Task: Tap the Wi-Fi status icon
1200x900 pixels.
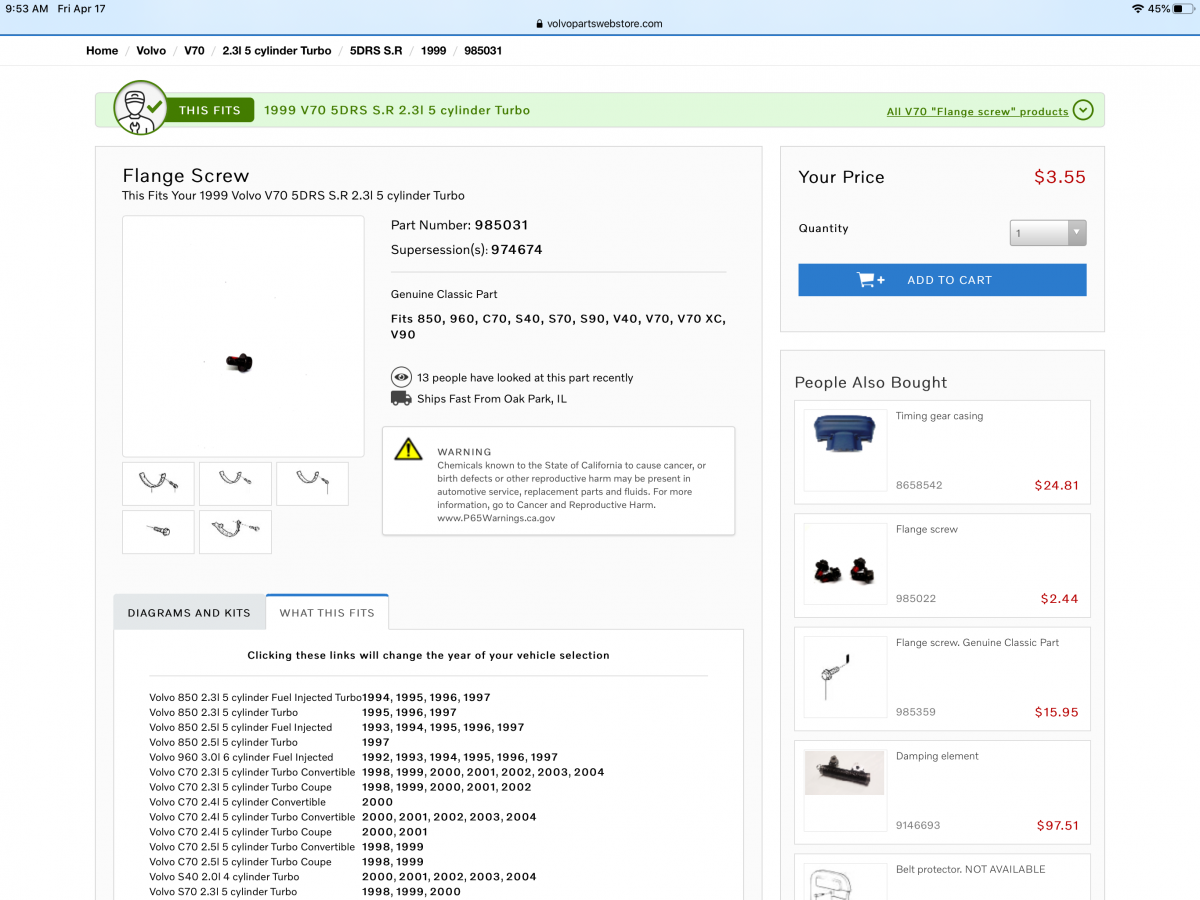Action: coord(1137,9)
